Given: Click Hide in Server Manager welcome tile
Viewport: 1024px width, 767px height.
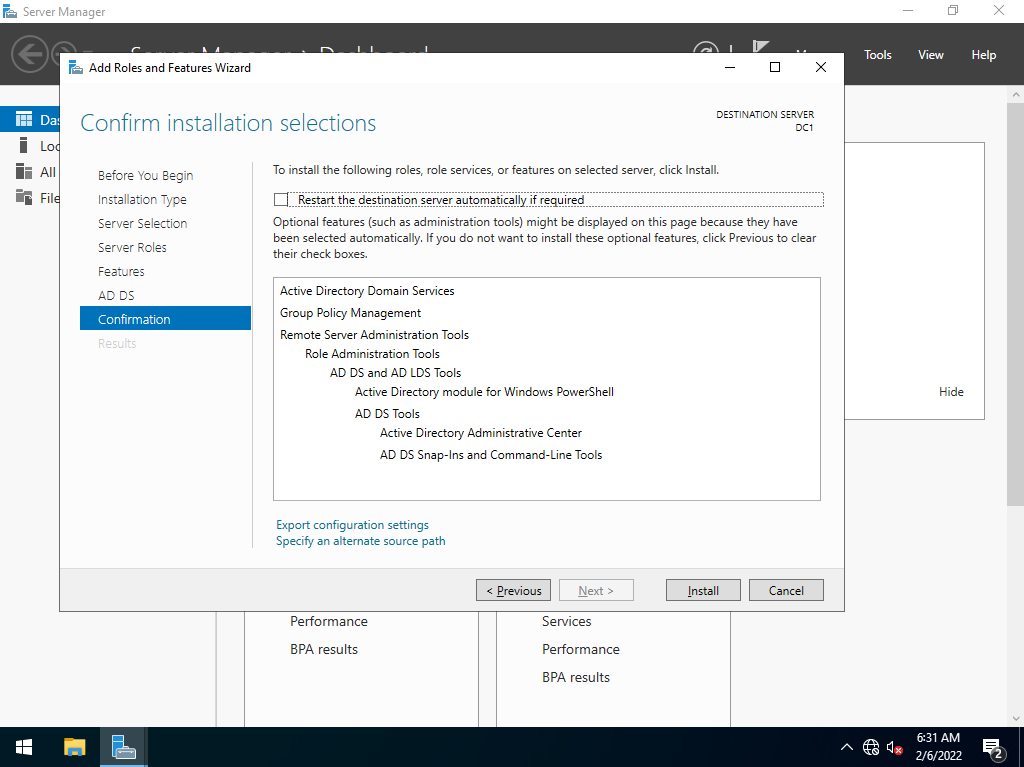Looking at the screenshot, I should [x=951, y=391].
